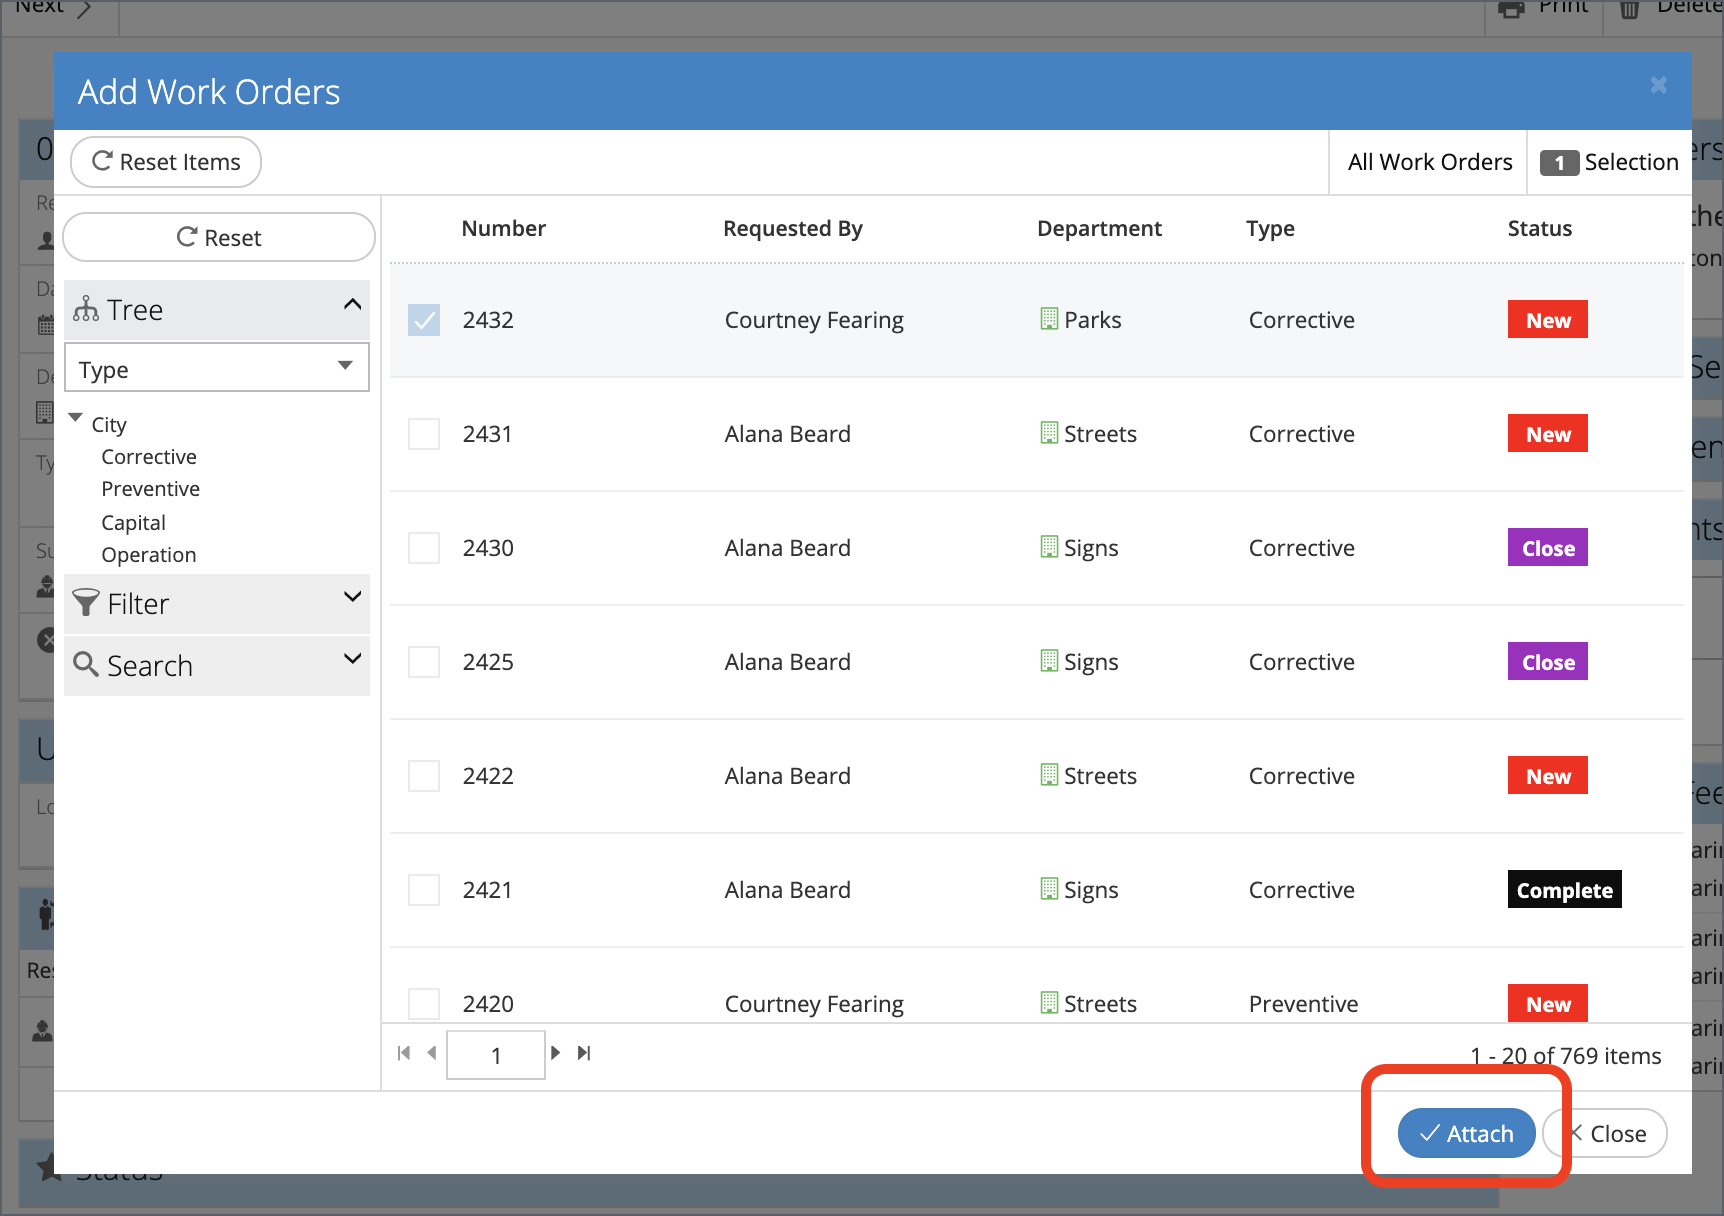Click the Filter funnel icon
Screen dimensions: 1724x1216
(x=86, y=603)
